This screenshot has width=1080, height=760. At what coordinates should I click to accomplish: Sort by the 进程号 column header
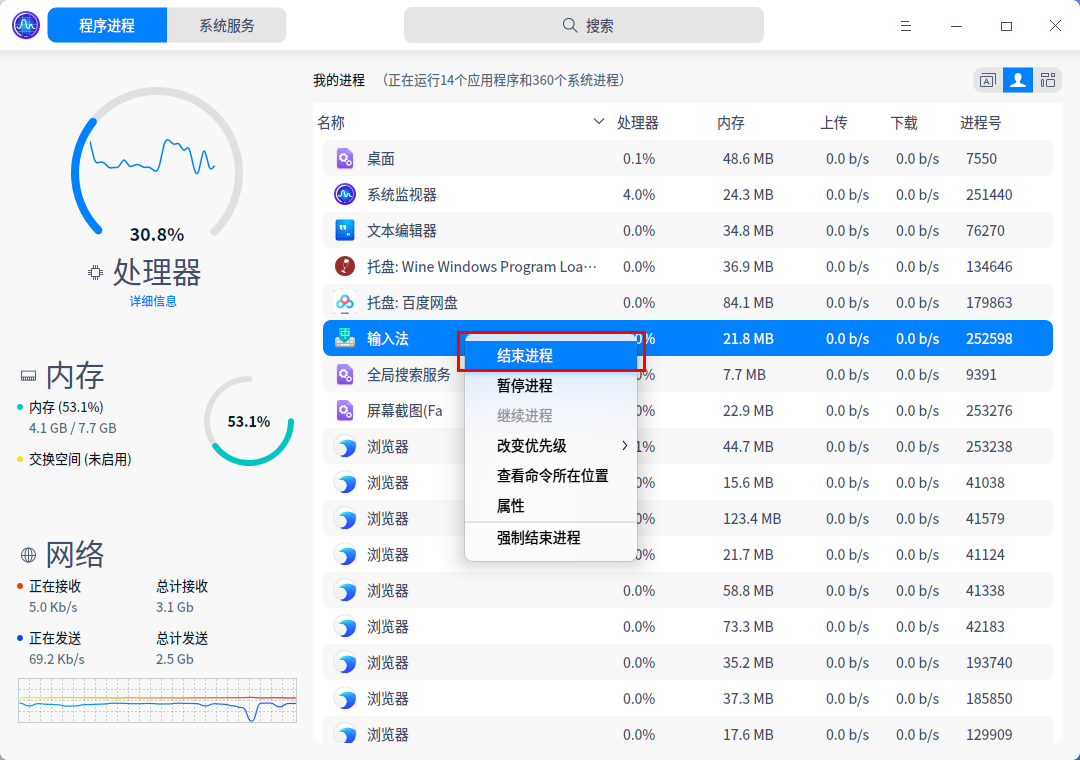(981, 123)
